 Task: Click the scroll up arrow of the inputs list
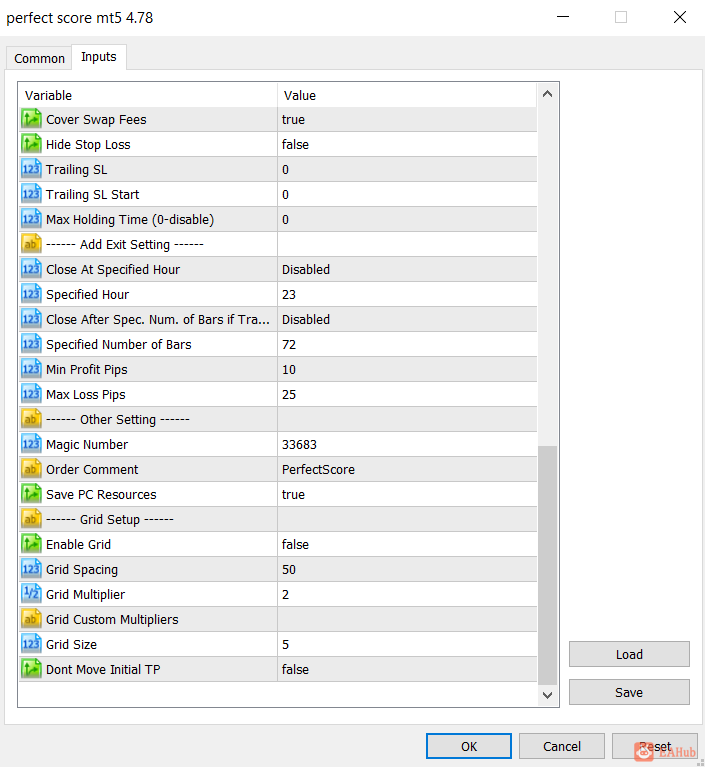coord(547,93)
